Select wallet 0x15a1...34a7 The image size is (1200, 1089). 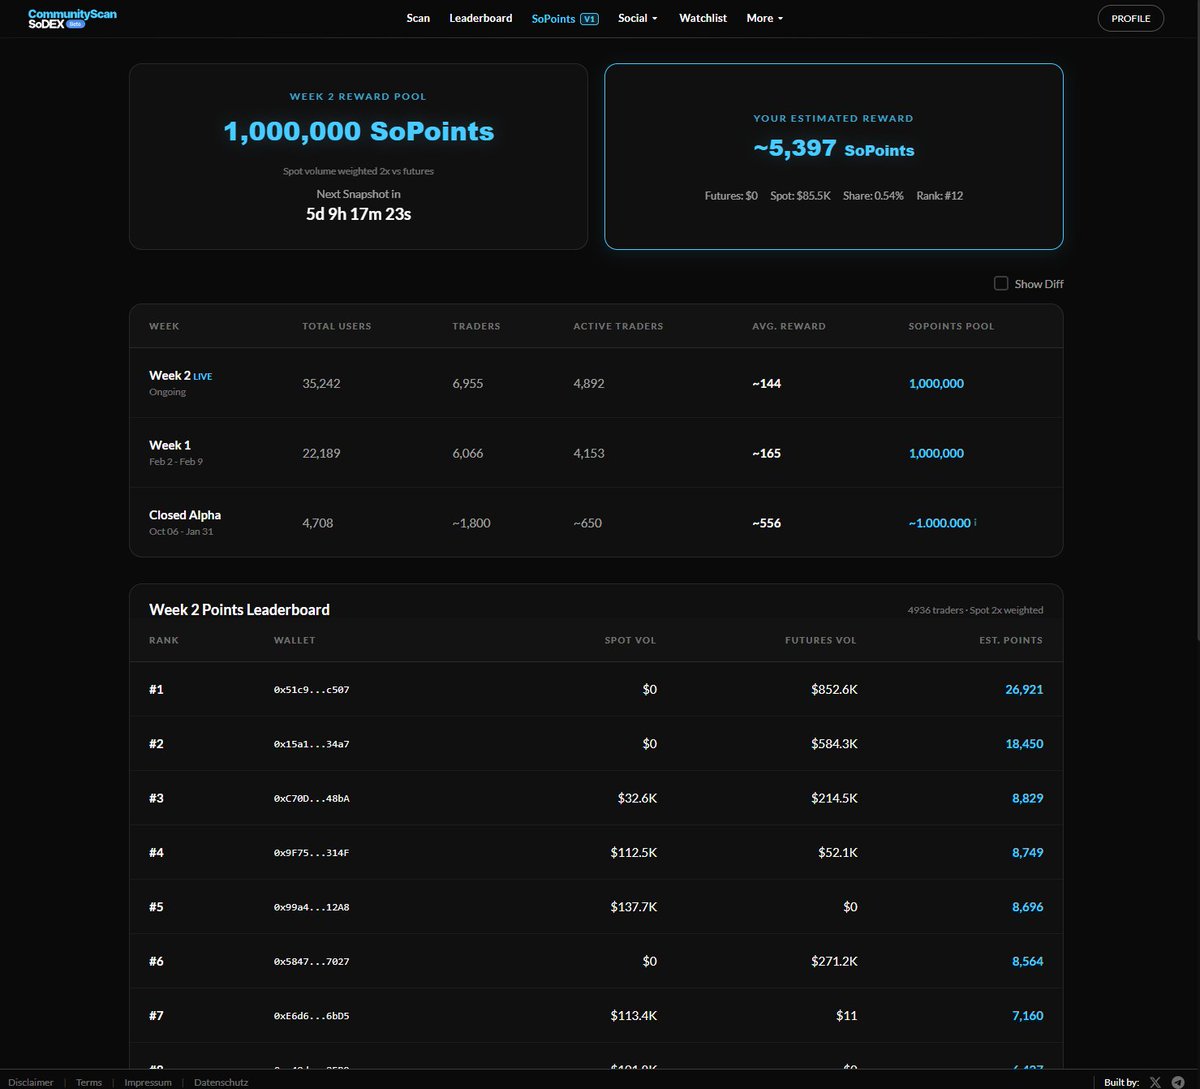click(x=311, y=743)
